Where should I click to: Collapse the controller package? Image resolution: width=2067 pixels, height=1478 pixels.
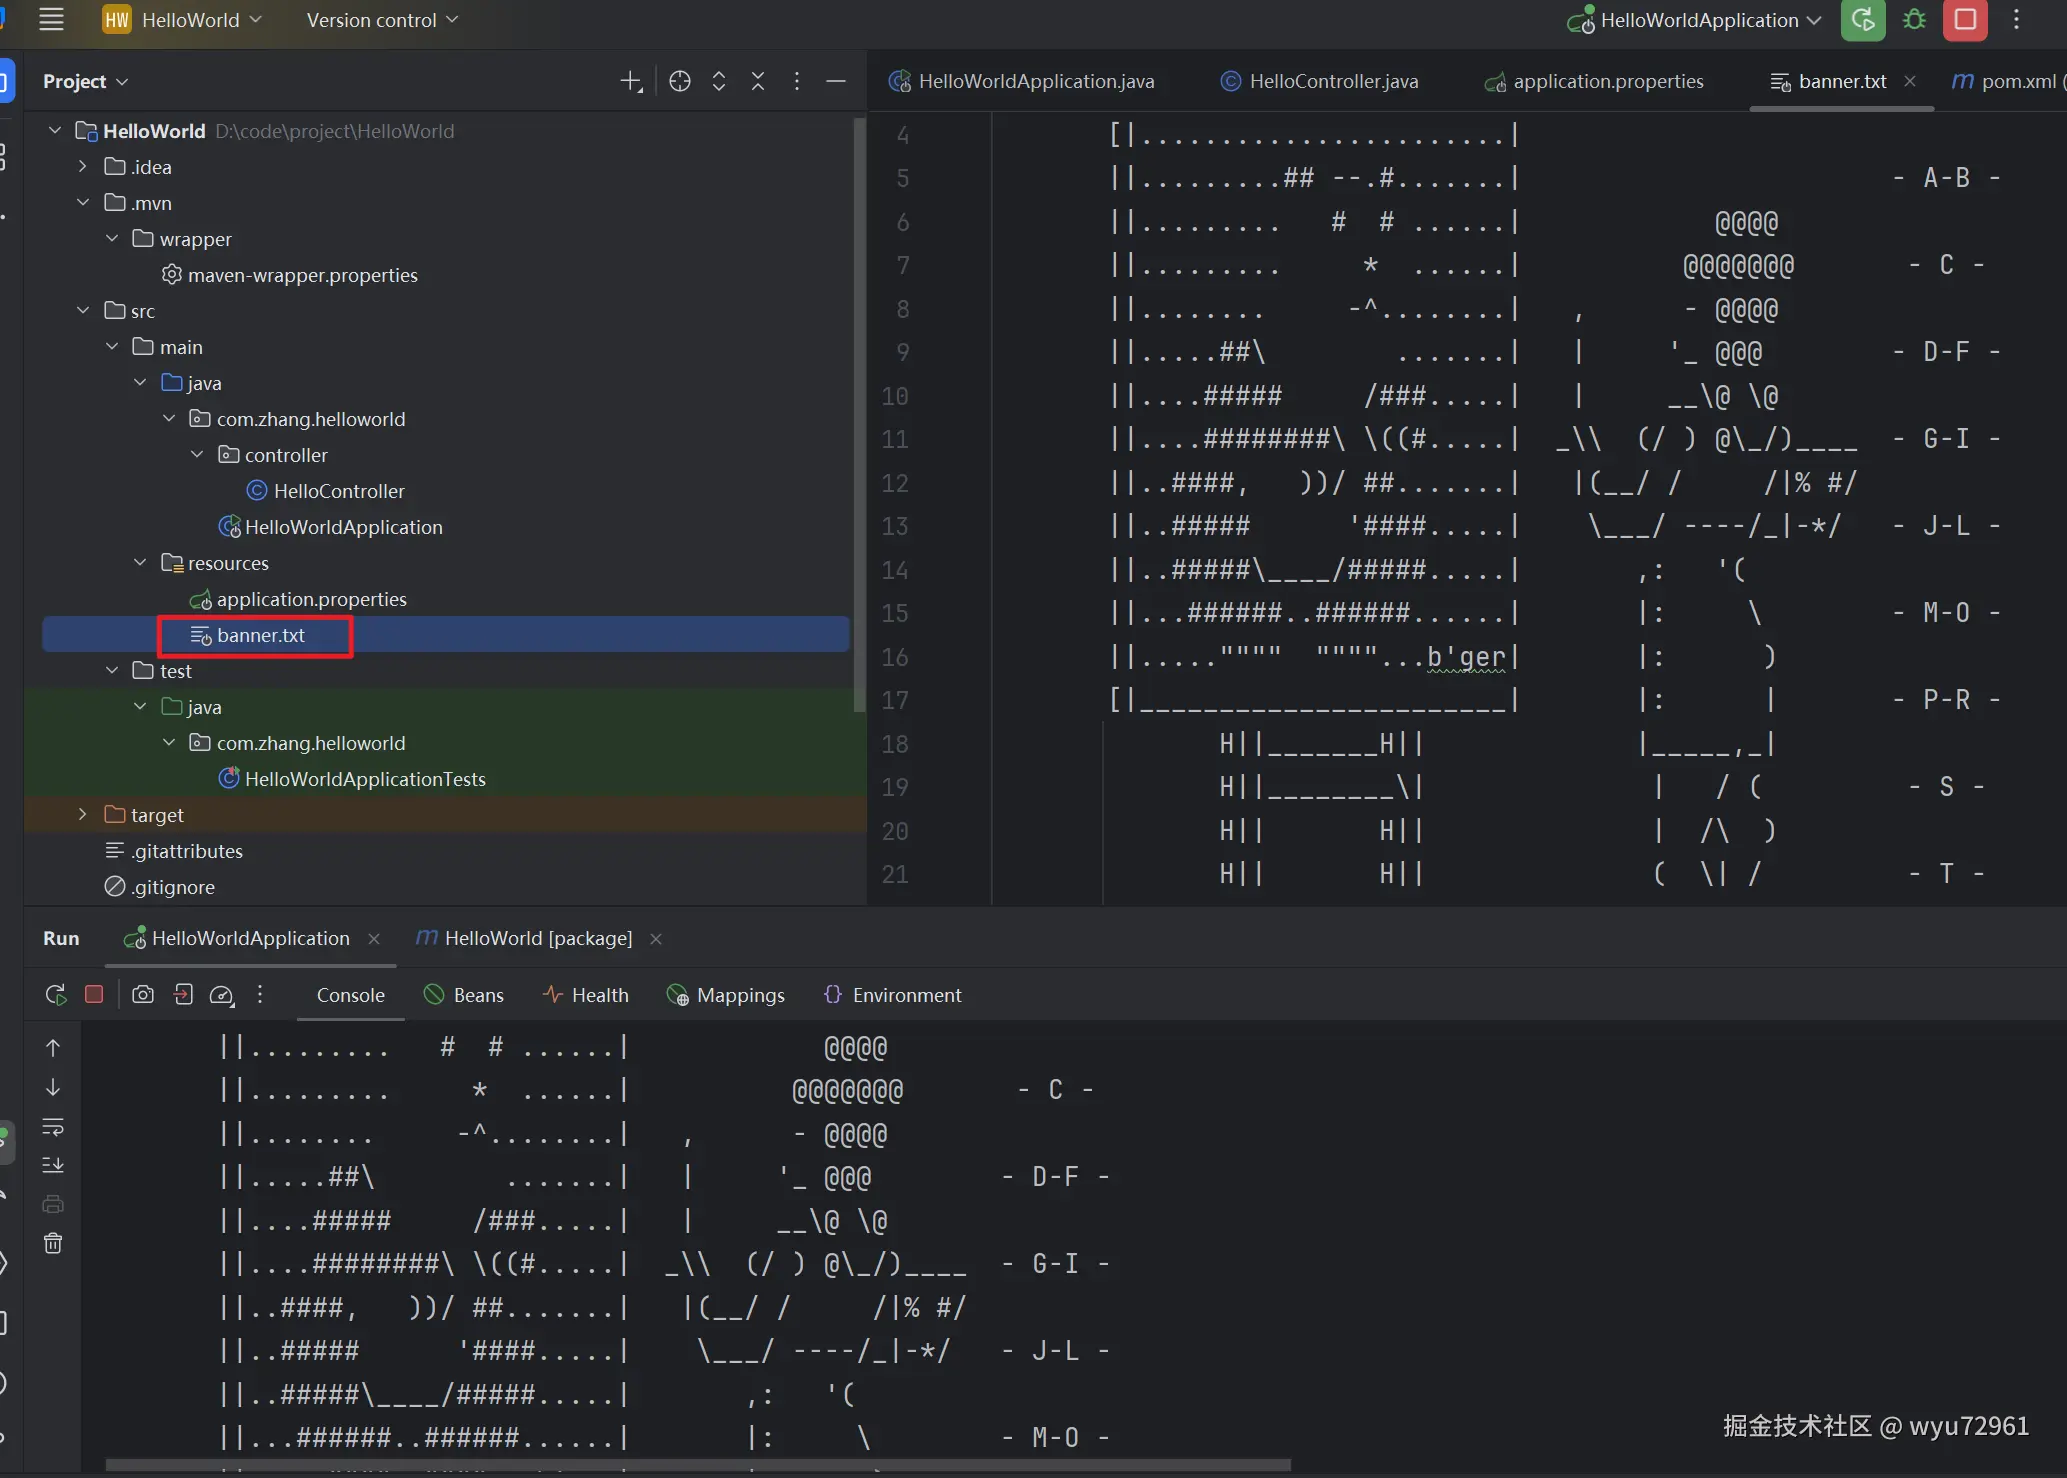[197, 455]
